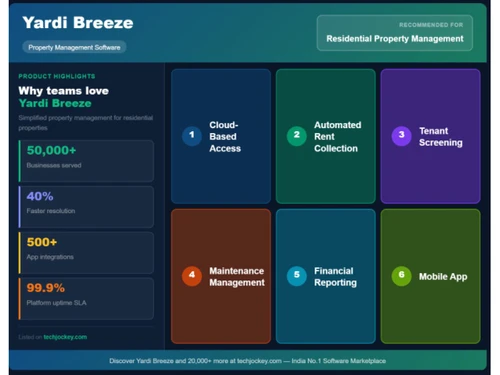Click the Why teams love heading
Screen dimensions: 500x375
pos(64,91)
